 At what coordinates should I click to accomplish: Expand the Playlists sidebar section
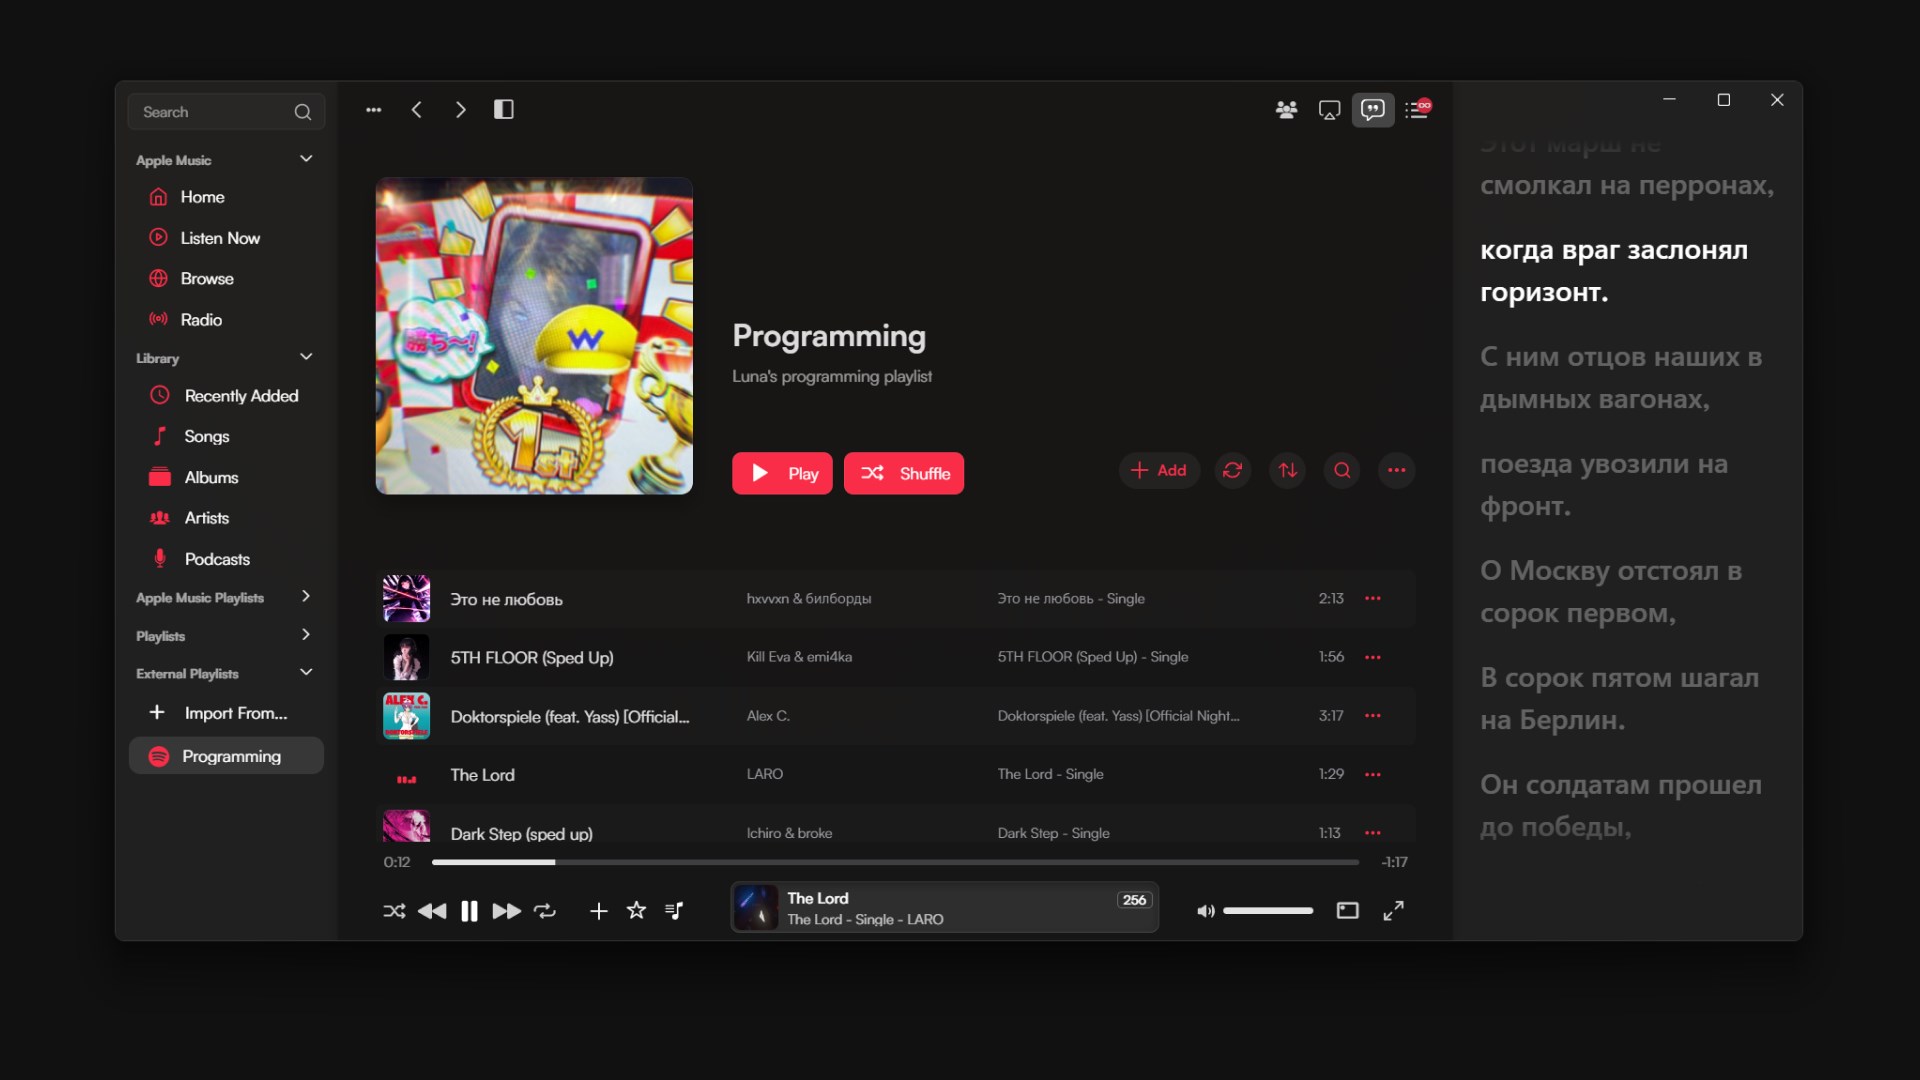(306, 635)
